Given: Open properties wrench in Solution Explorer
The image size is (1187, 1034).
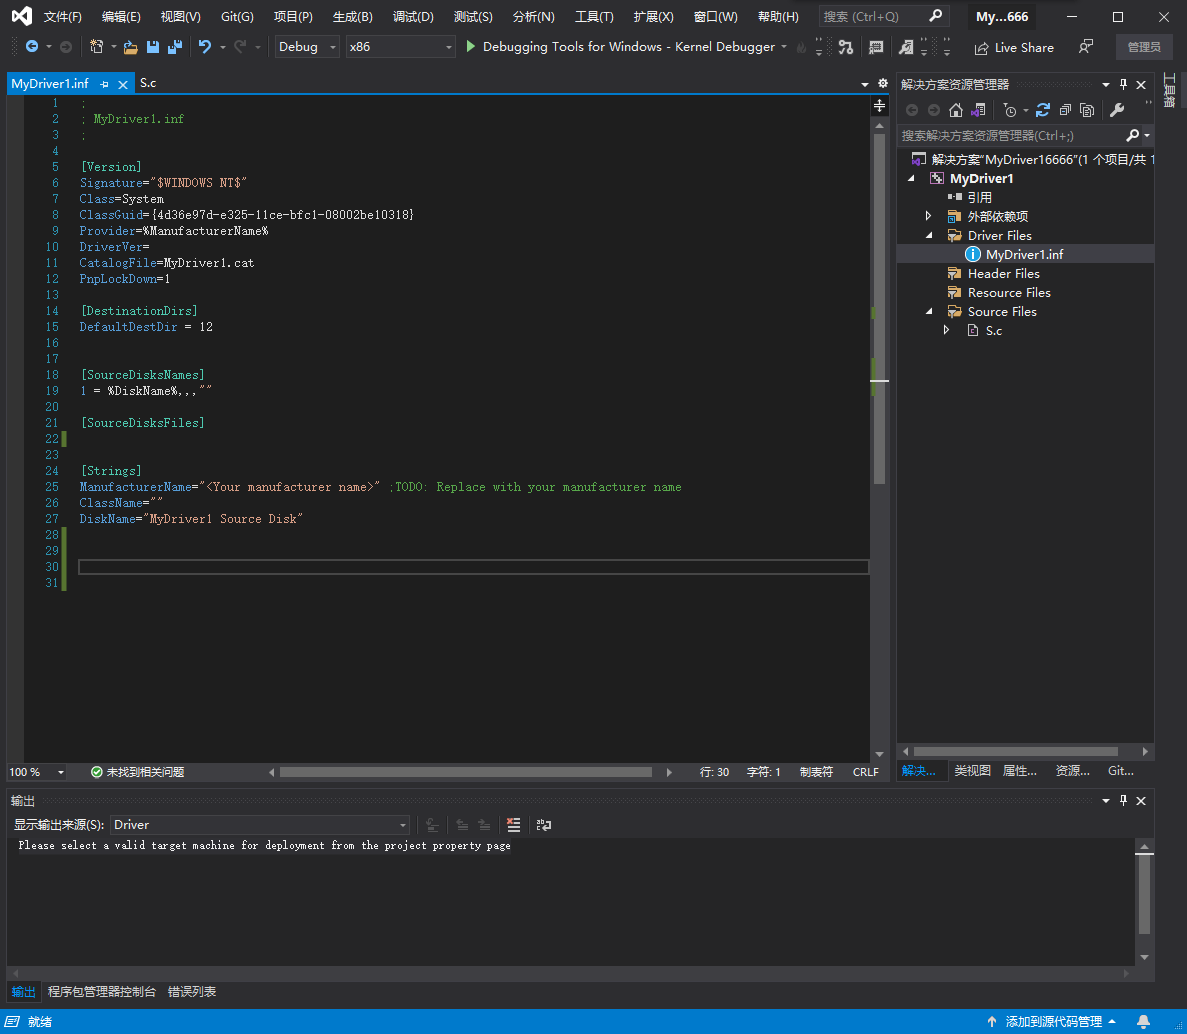Looking at the screenshot, I should (x=1117, y=111).
